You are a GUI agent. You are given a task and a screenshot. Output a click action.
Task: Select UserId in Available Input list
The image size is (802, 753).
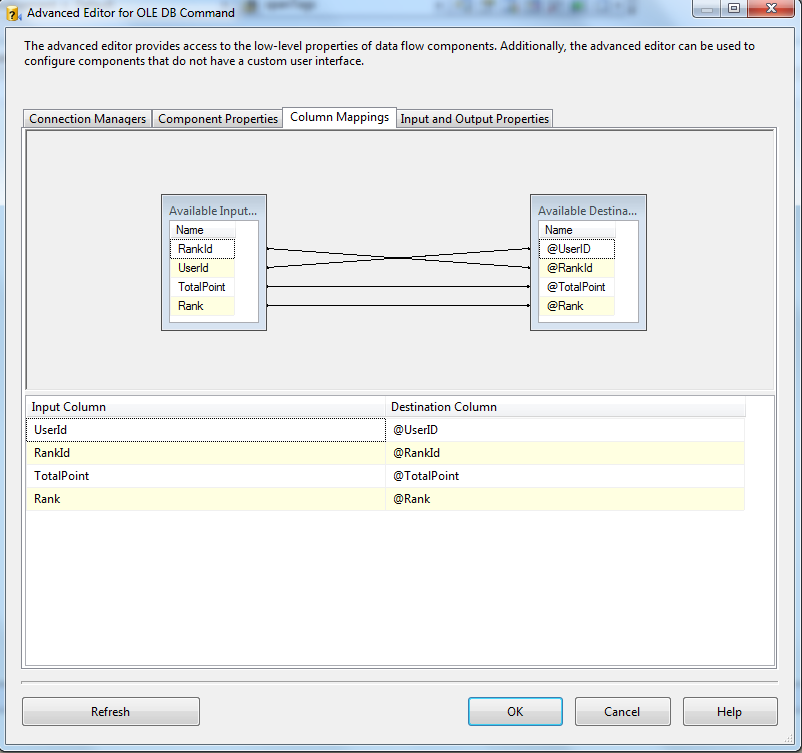click(x=203, y=268)
